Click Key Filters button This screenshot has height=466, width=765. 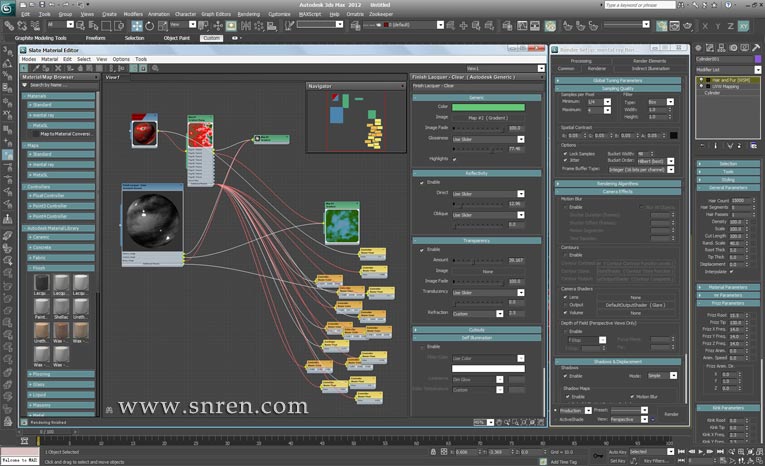(655, 461)
